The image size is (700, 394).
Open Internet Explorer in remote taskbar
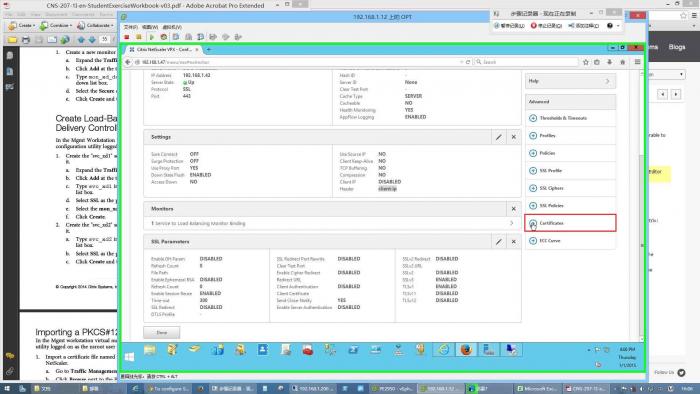443,350
